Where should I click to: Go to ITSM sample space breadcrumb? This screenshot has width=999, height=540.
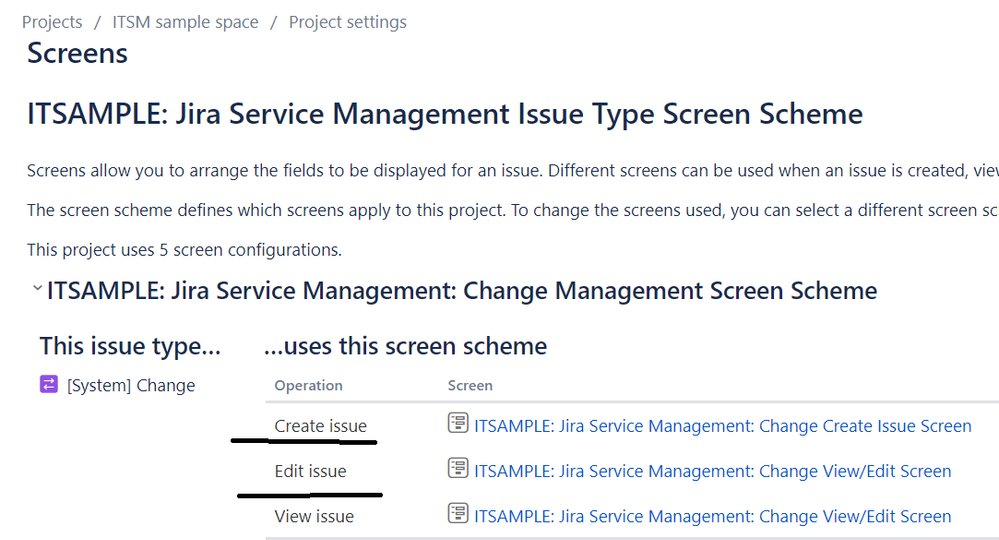point(185,22)
